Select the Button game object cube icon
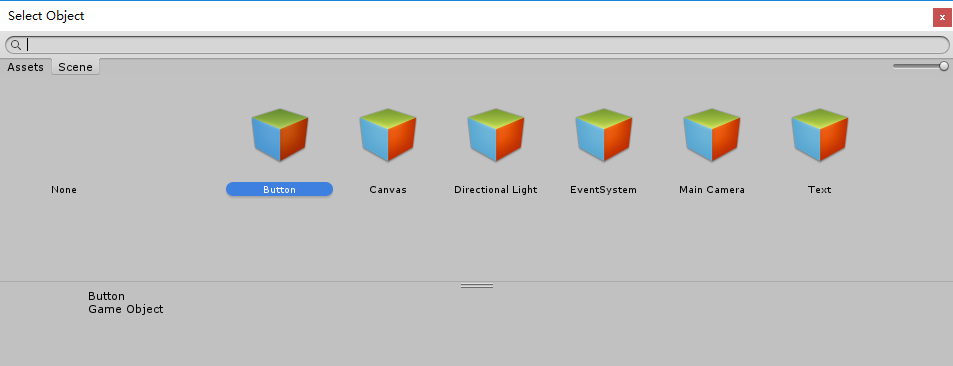The width and height of the screenshot is (953, 366). (280, 135)
